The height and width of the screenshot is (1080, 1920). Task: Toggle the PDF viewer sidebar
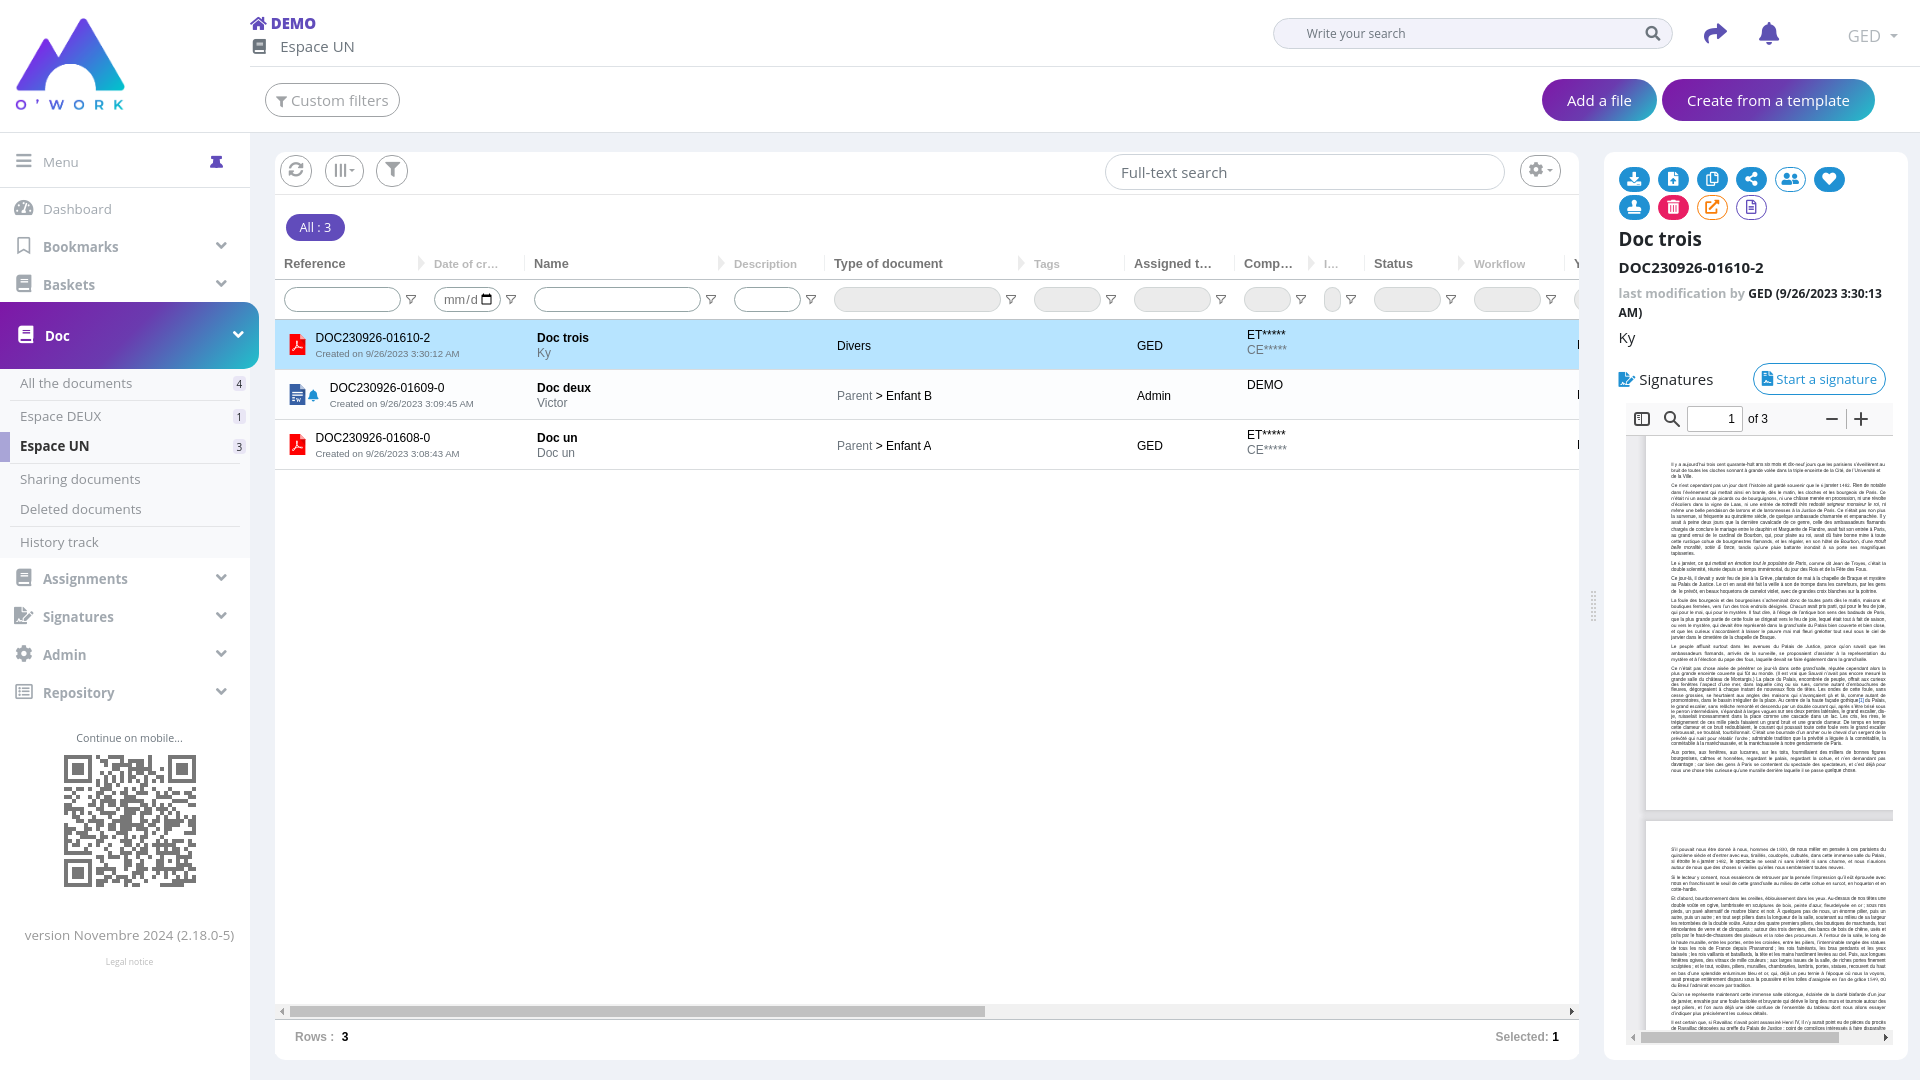[1641, 419]
